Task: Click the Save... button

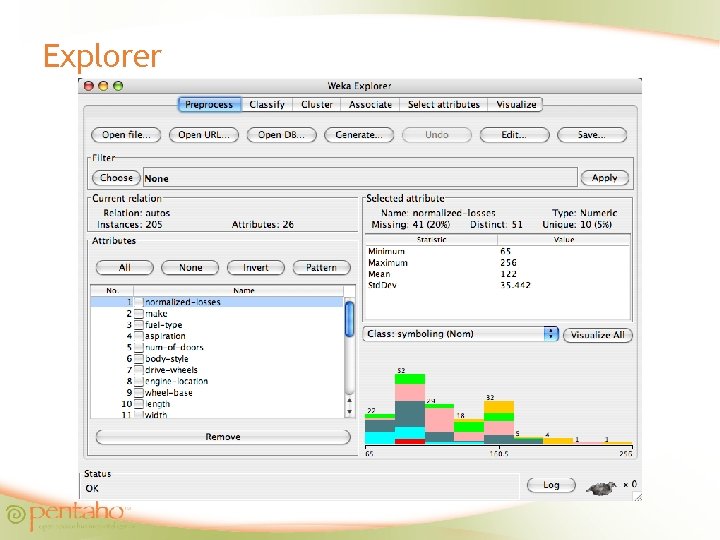Action: coord(592,135)
